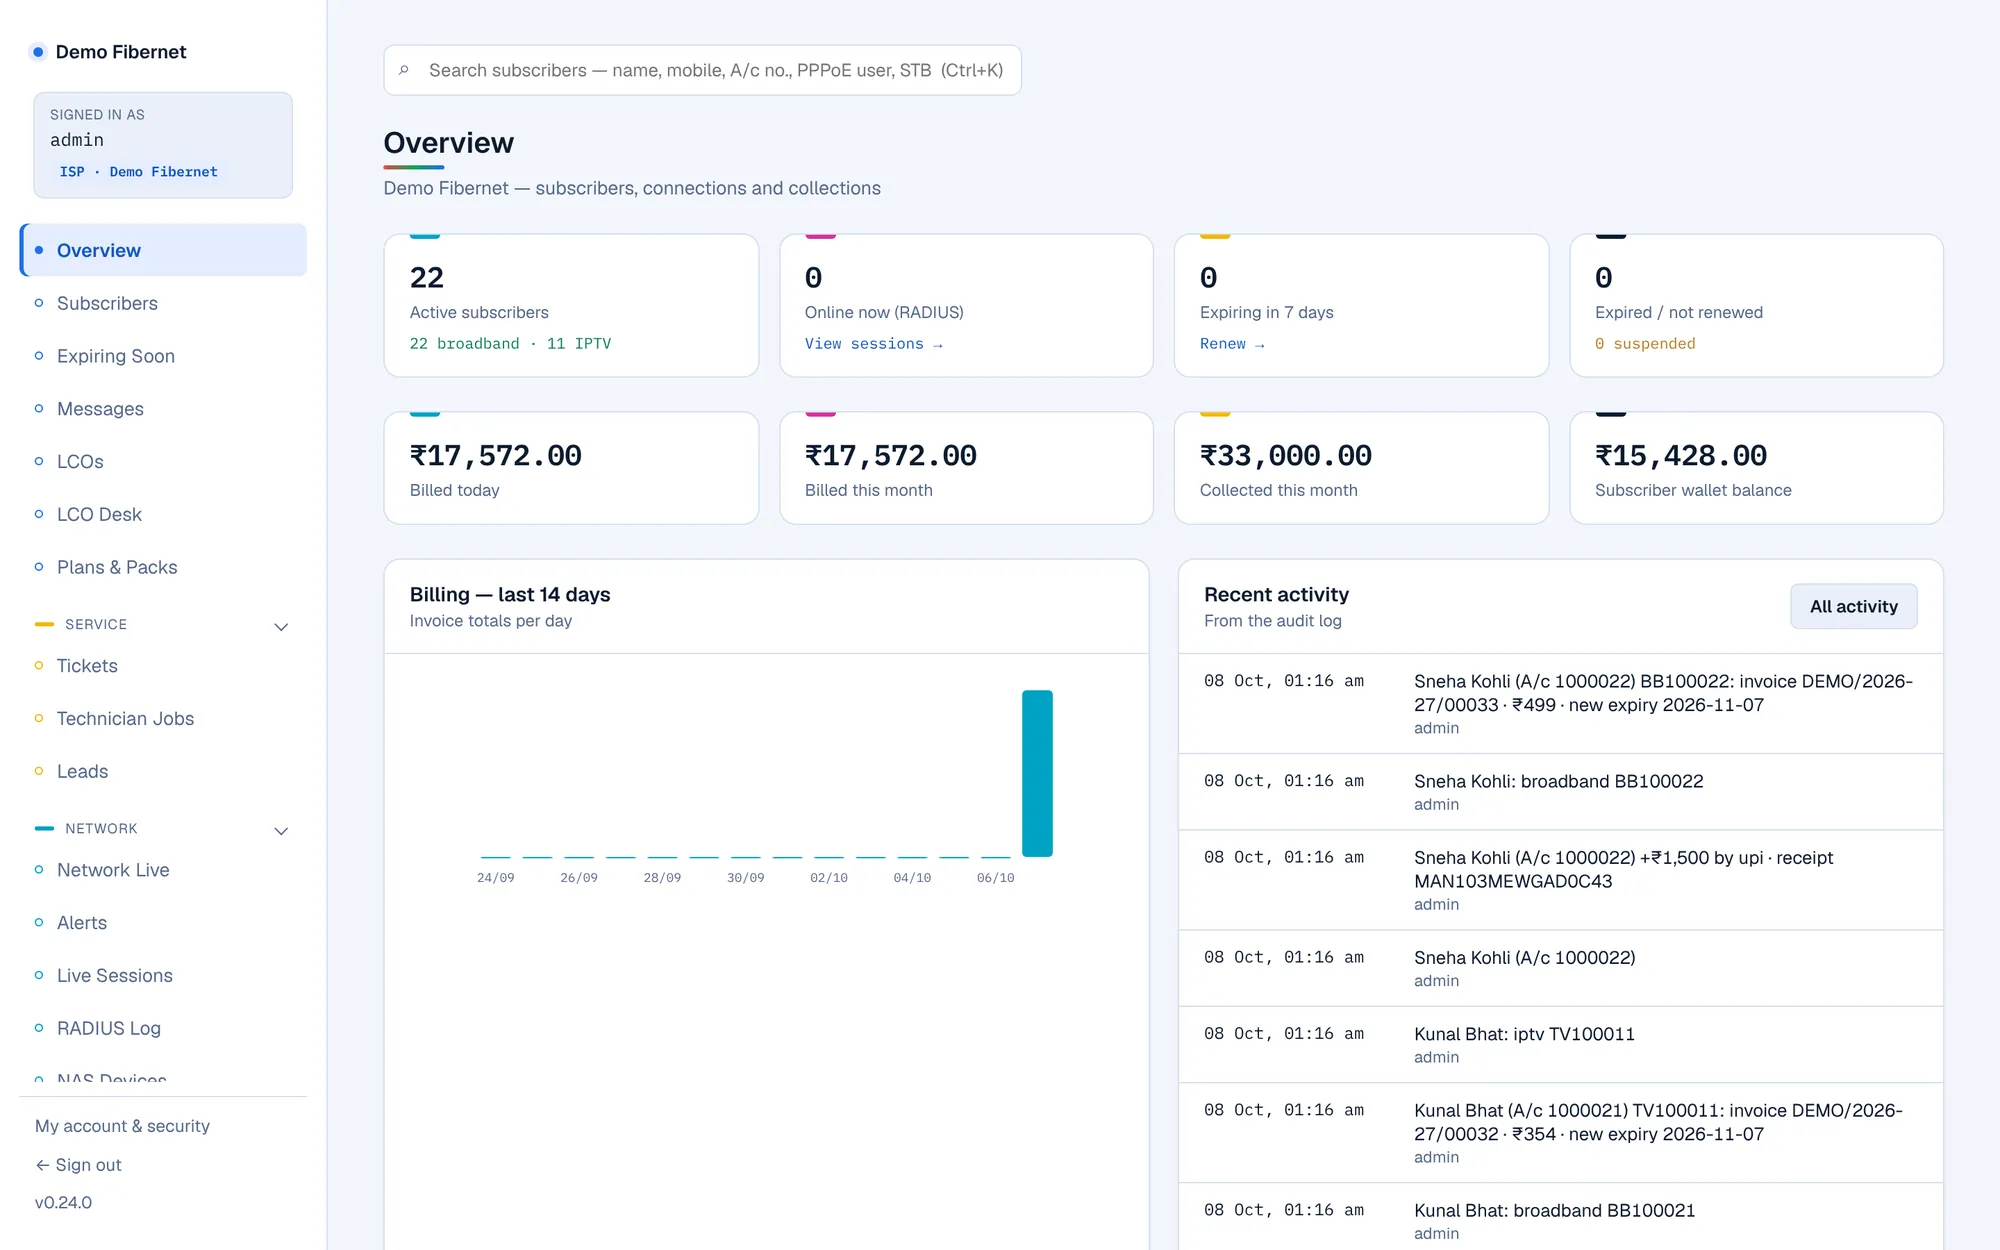Open Network Live
The height and width of the screenshot is (1250, 2000).
(163, 870)
